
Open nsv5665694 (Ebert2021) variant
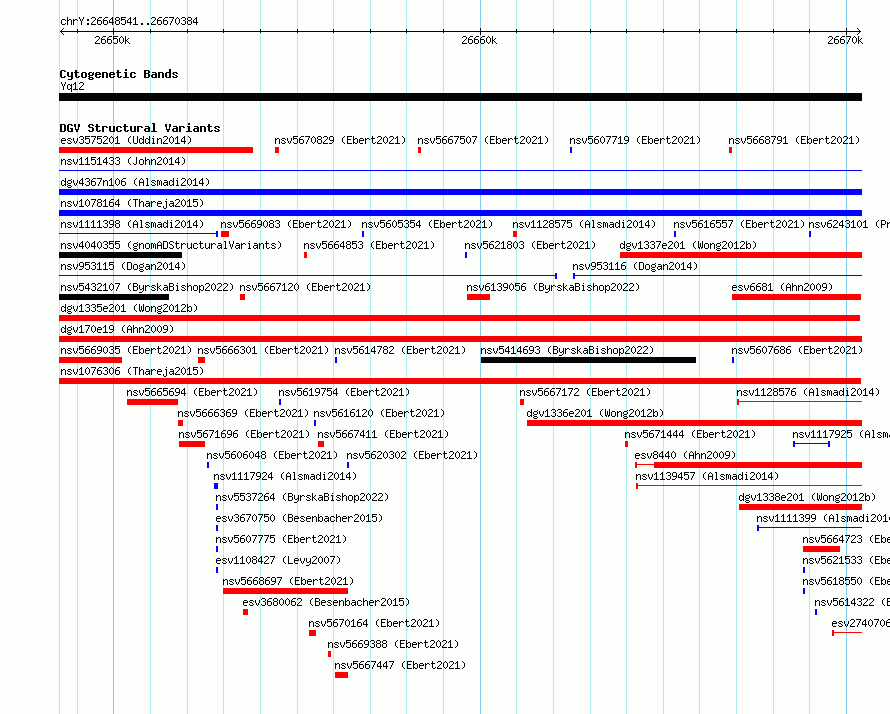pyautogui.click(x=192, y=392)
